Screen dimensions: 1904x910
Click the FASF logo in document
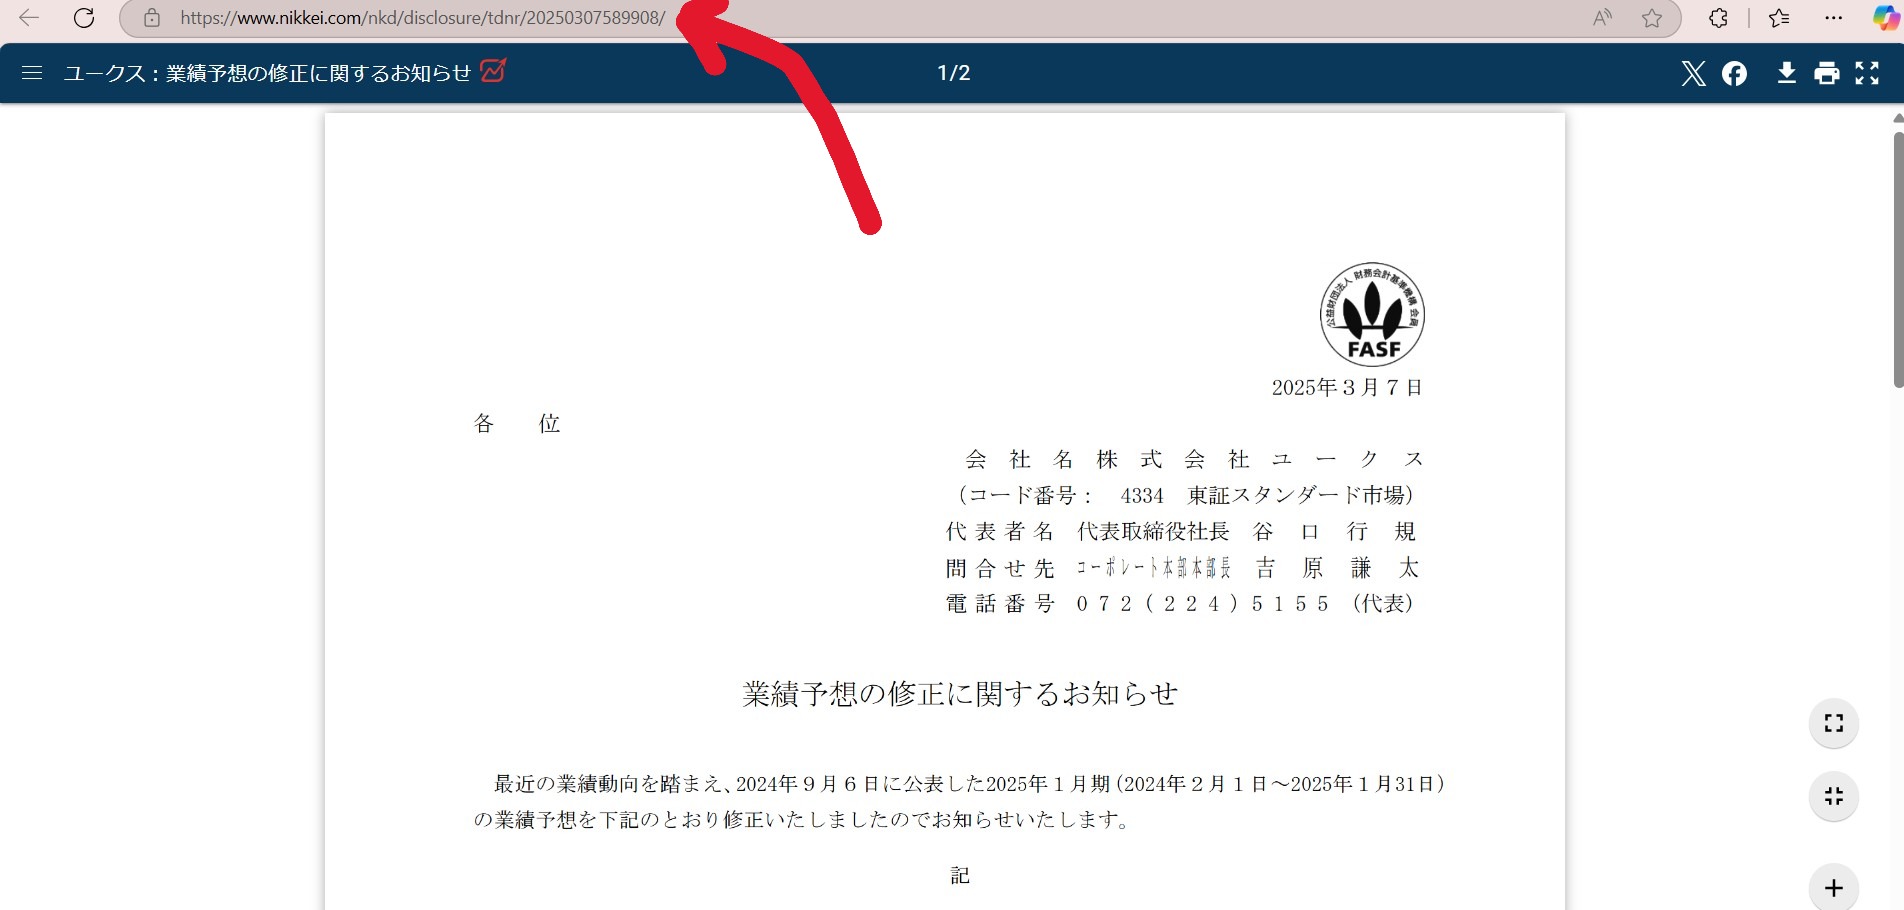coord(1372,315)
